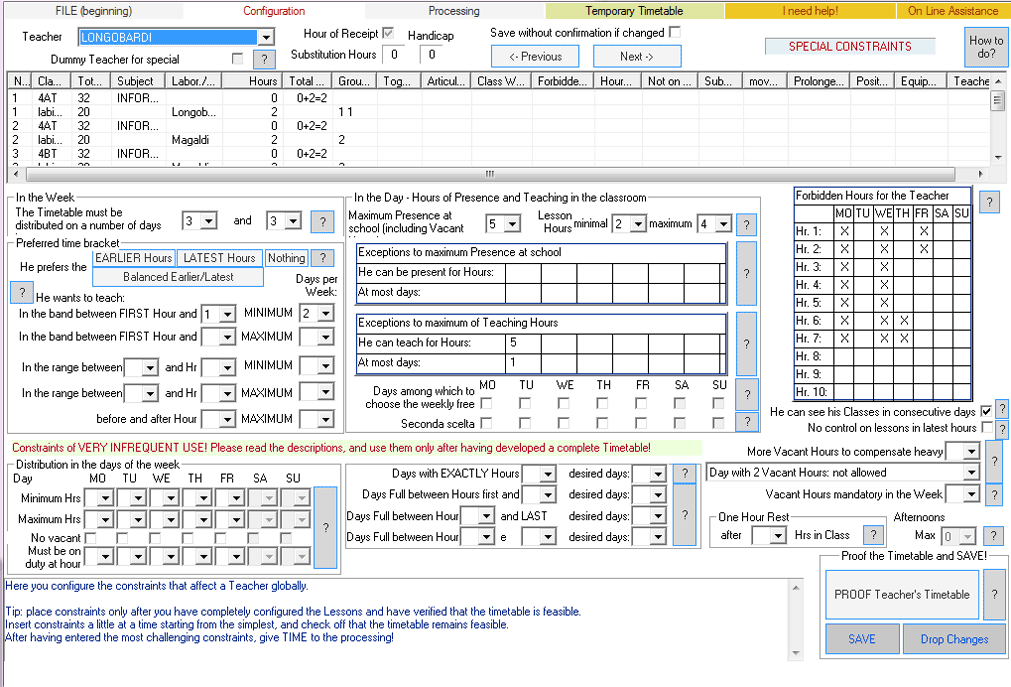Open 'Day with 2 Vacant Hours: not allowed' dropdown
Viewport: 1011px width, 687px height.
pyautogui.click(x=972, y=472)
